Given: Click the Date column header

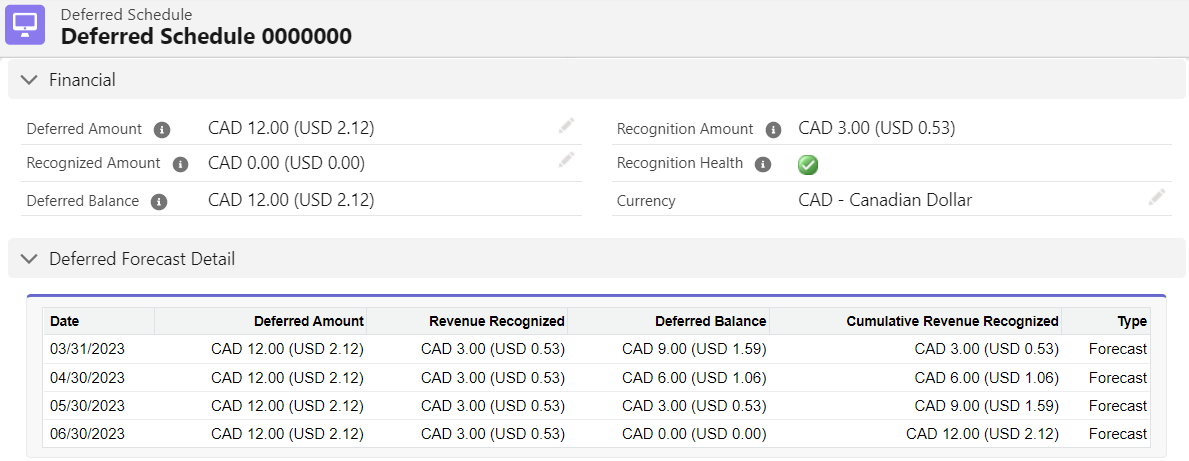Looking at the screenshot, I should pos(65,321).
